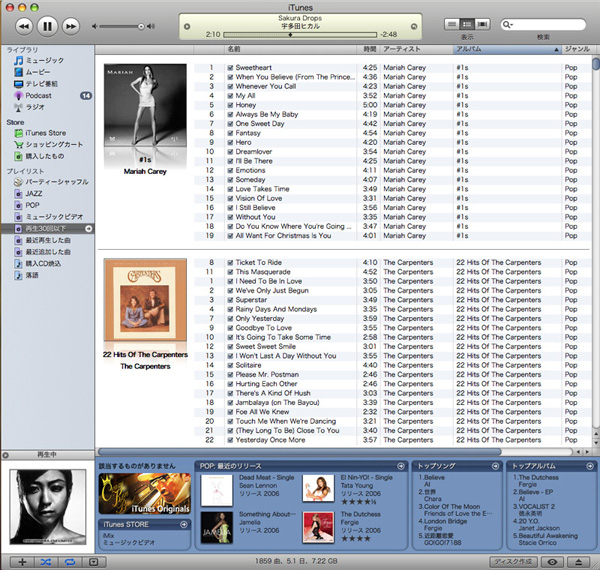Click the ディスク作成 button

click(514, 562)
